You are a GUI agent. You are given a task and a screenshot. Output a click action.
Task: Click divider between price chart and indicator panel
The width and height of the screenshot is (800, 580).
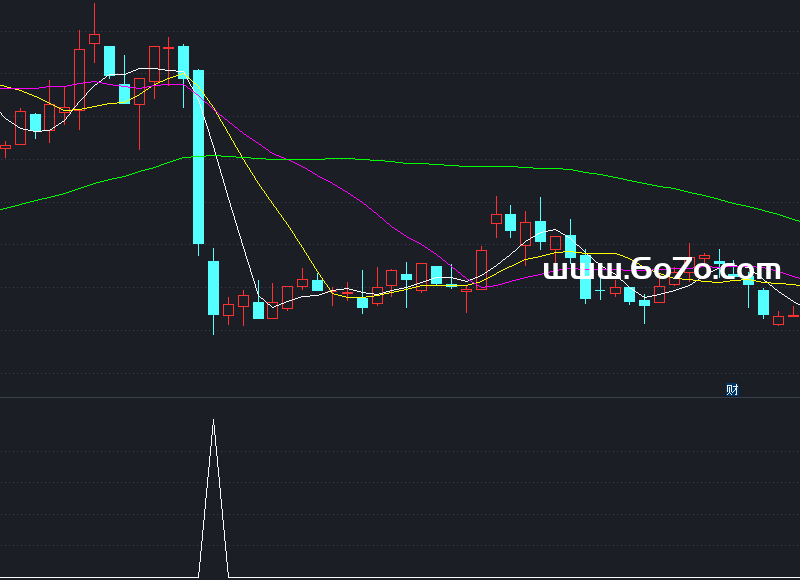click(x=400, y=398)
